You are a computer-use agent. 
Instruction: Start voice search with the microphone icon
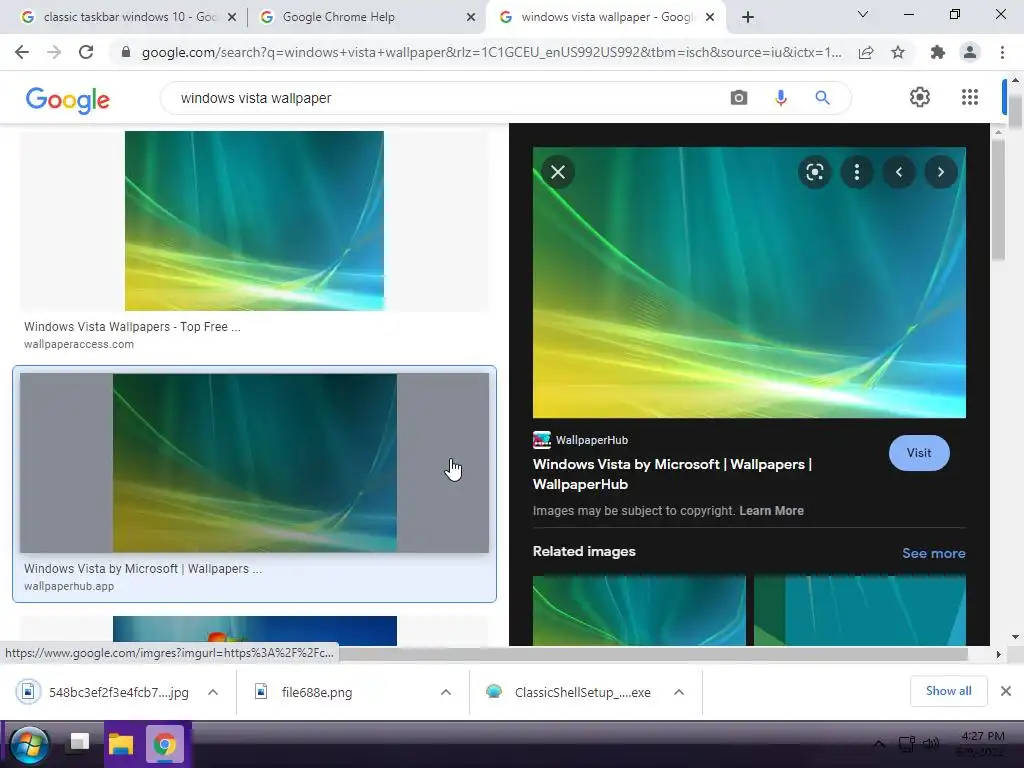(x=780, y=98)
